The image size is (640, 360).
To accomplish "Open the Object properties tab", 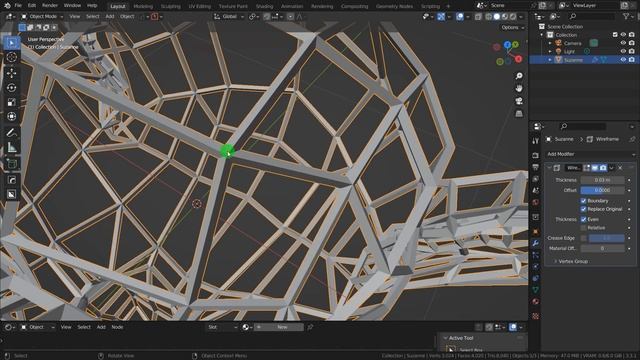I will coord(536,231).
